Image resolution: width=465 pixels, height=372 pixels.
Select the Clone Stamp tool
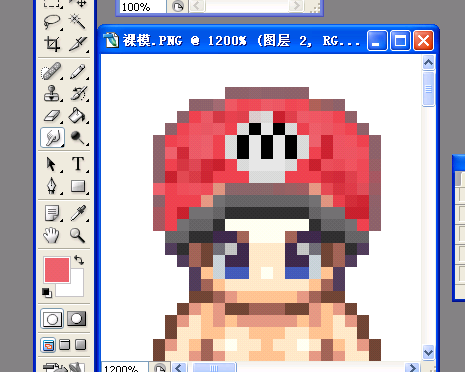52,93
